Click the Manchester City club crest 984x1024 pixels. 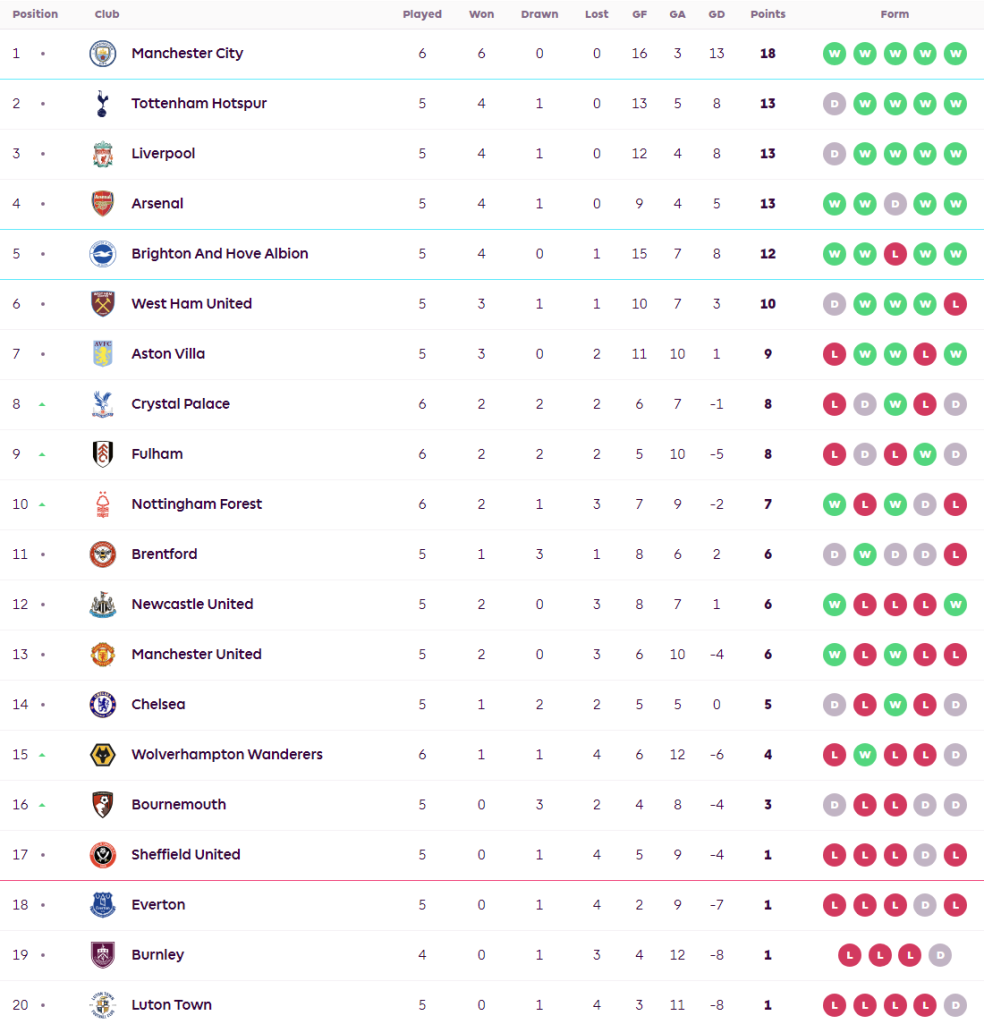pyautogui.click(x=102, y=54)
